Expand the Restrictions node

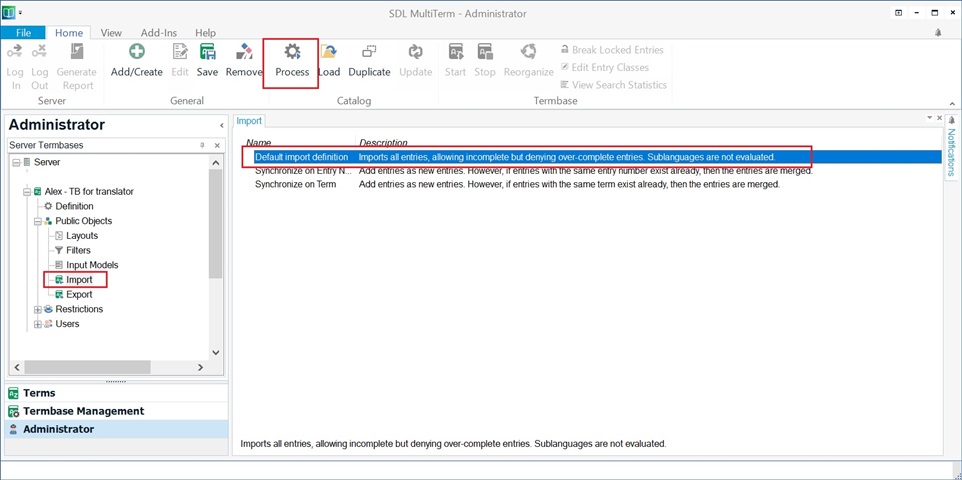click(38, 309)
